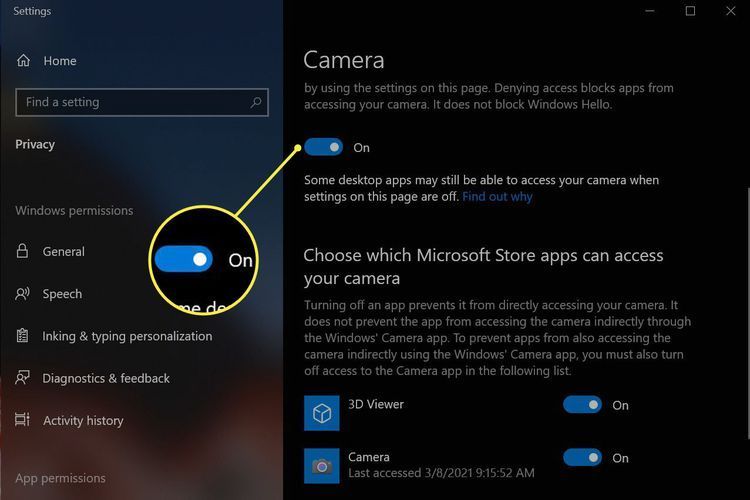750x500 pixels.
Task: Click the Speech icon in the sidebar
Action: [23, 294]
